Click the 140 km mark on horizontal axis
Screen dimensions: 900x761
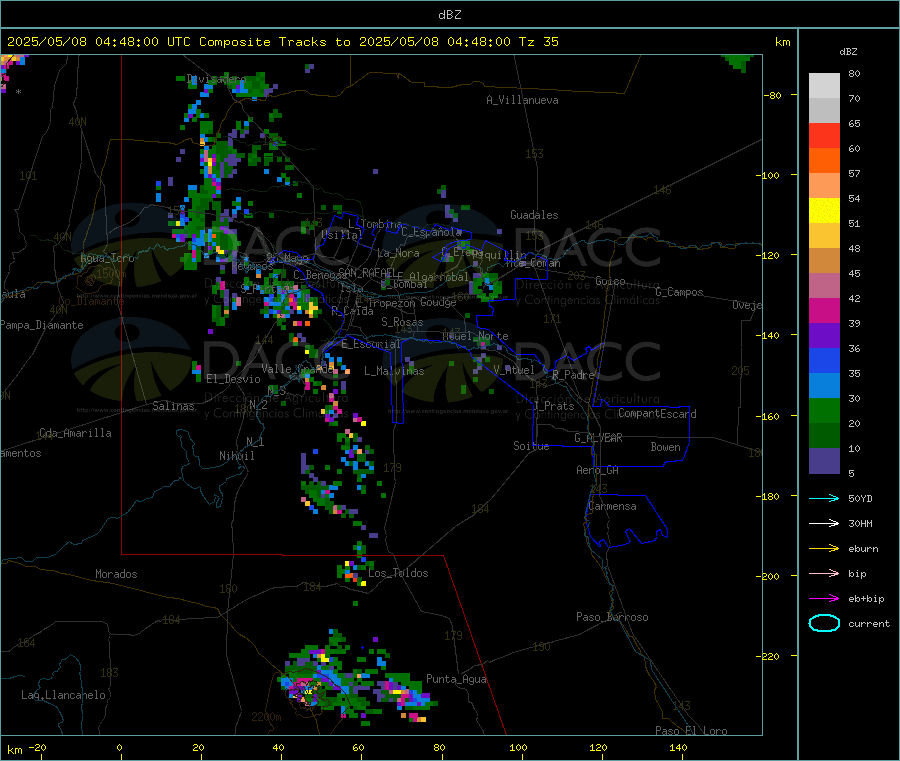click(x=678, y=747)
